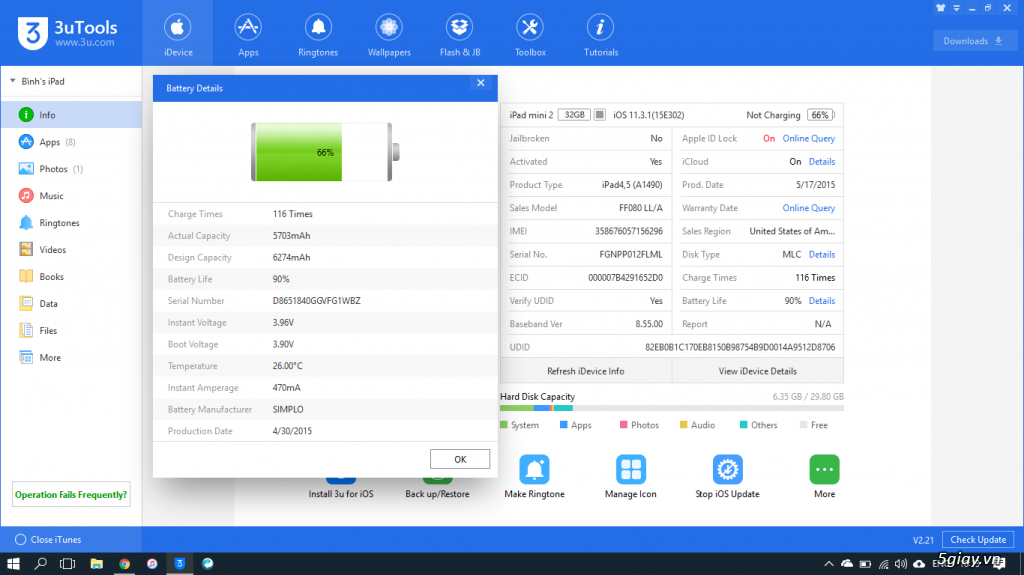Click the skin shirt icon in title bar

tap(940, 8)
